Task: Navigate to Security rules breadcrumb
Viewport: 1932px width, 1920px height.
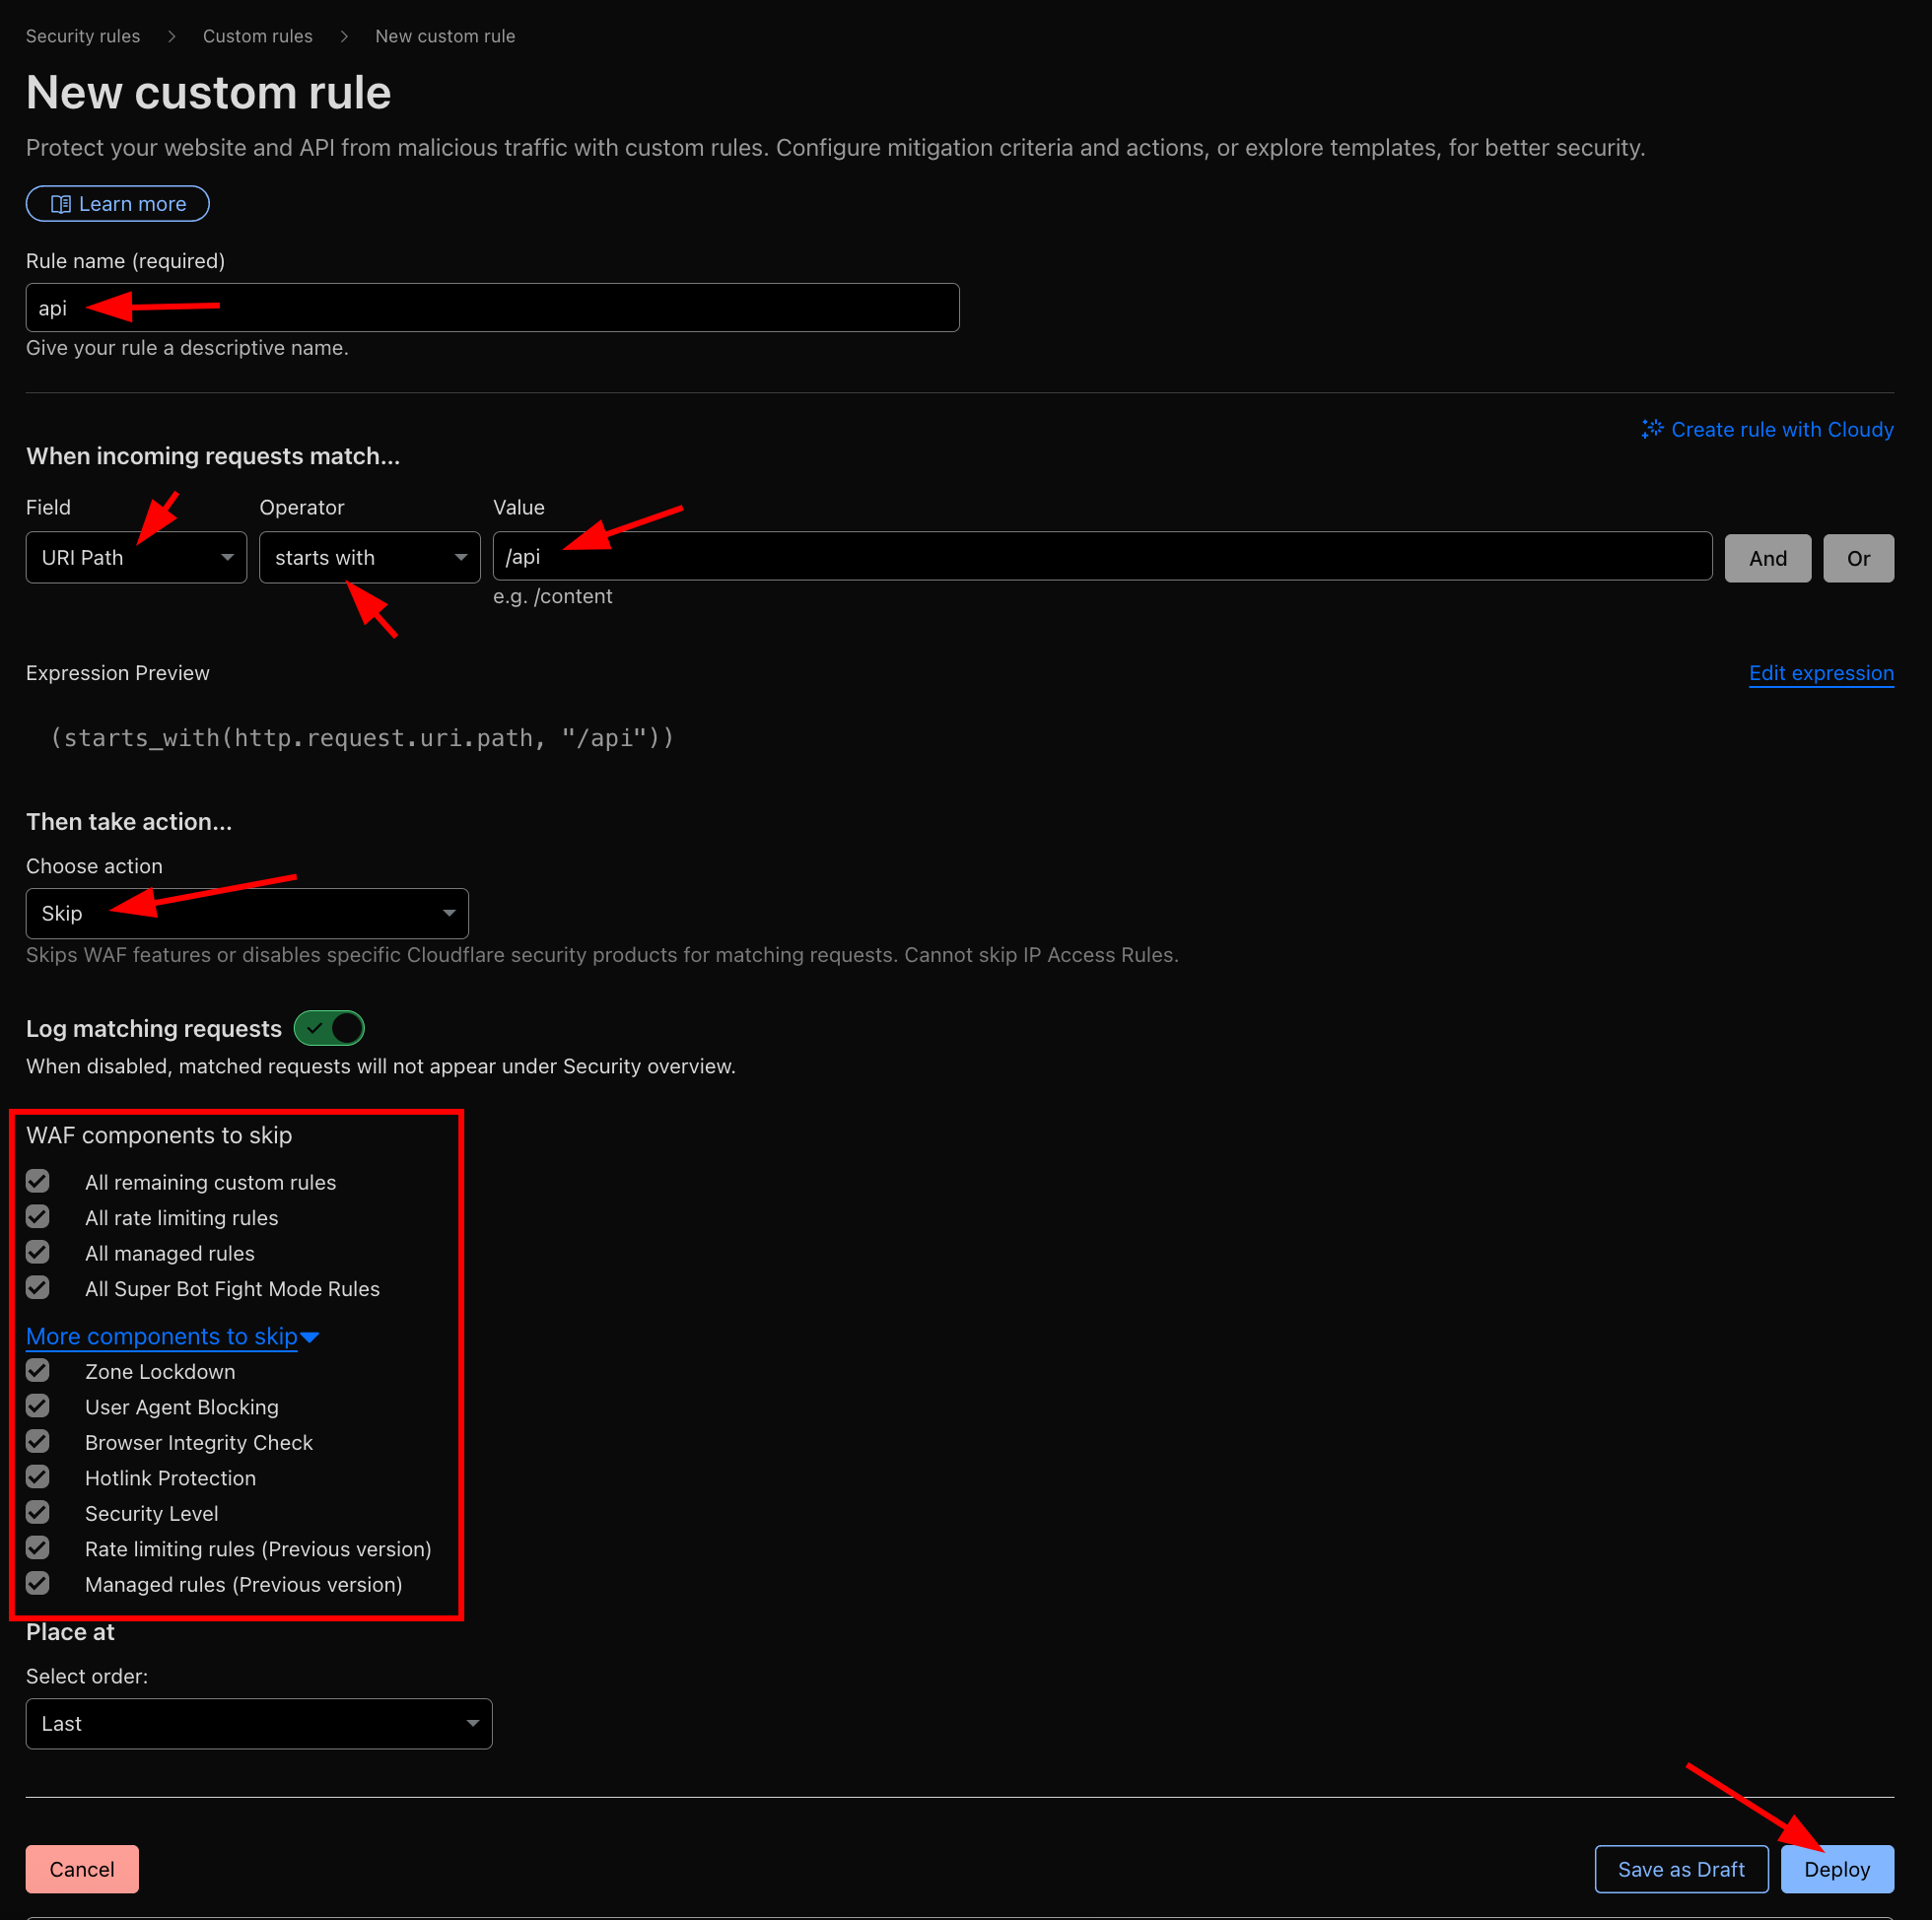Action: pos(83,36)
